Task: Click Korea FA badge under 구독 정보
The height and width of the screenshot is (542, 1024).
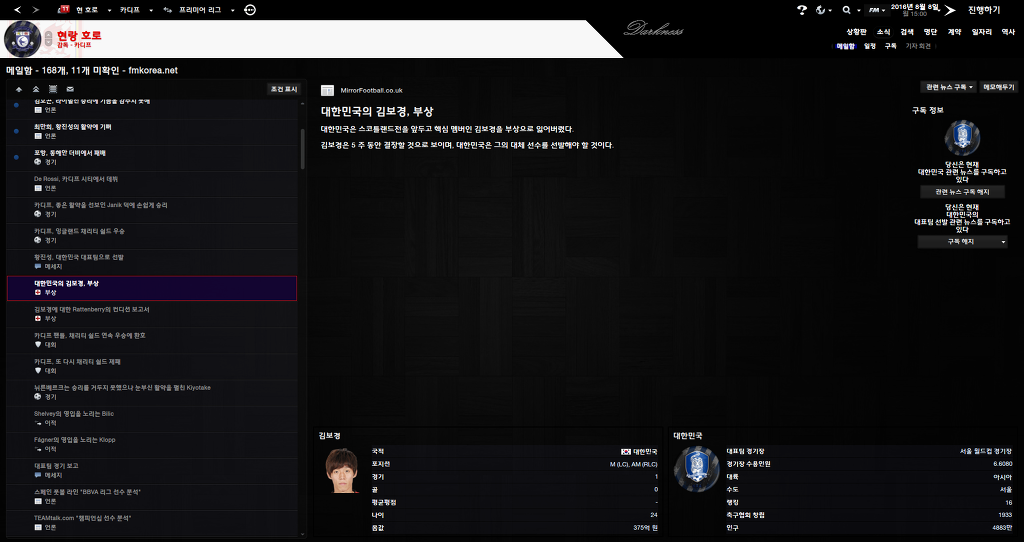Action: click(x=962, y=138)
